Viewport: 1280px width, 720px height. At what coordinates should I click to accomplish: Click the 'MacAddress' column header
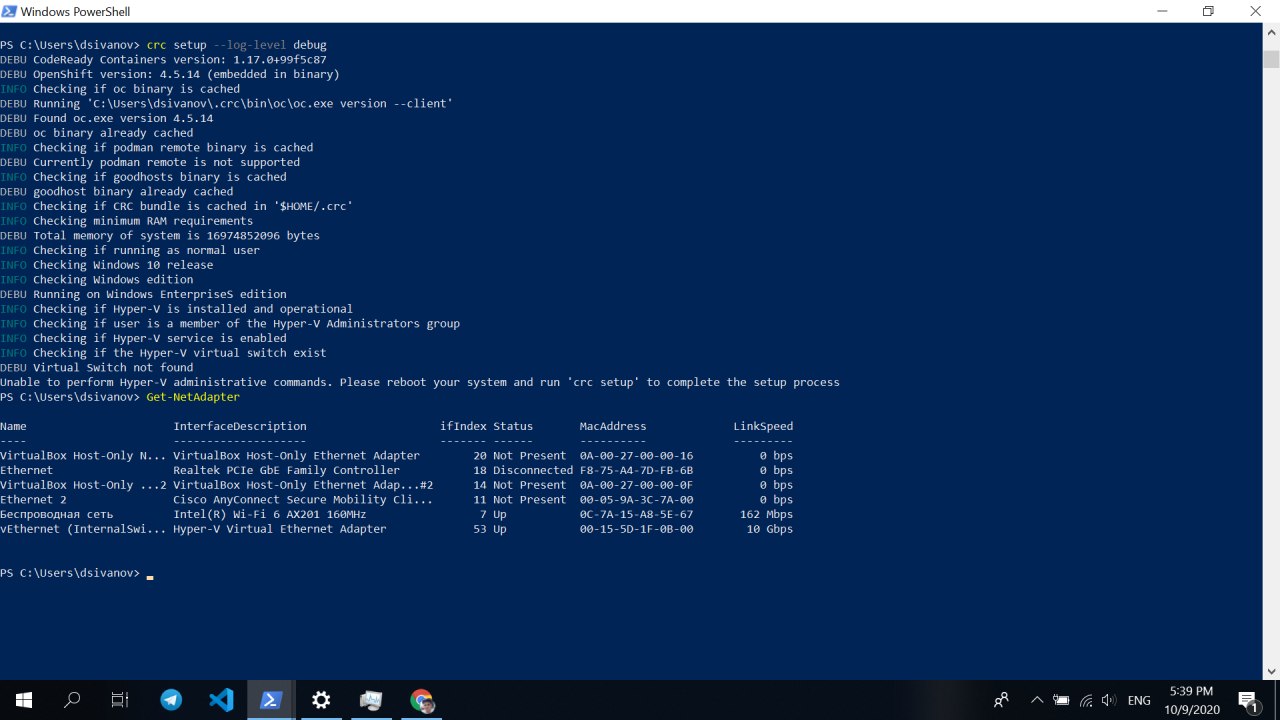click(x=613, y=426)
